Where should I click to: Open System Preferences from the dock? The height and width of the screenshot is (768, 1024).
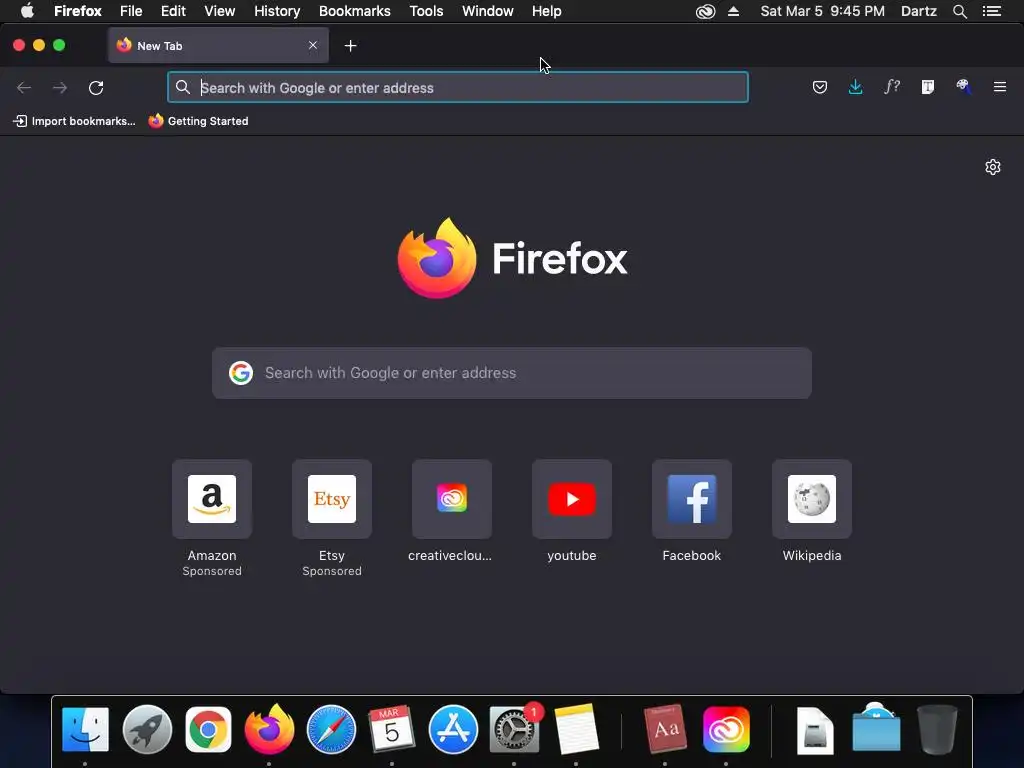(515, 729)
